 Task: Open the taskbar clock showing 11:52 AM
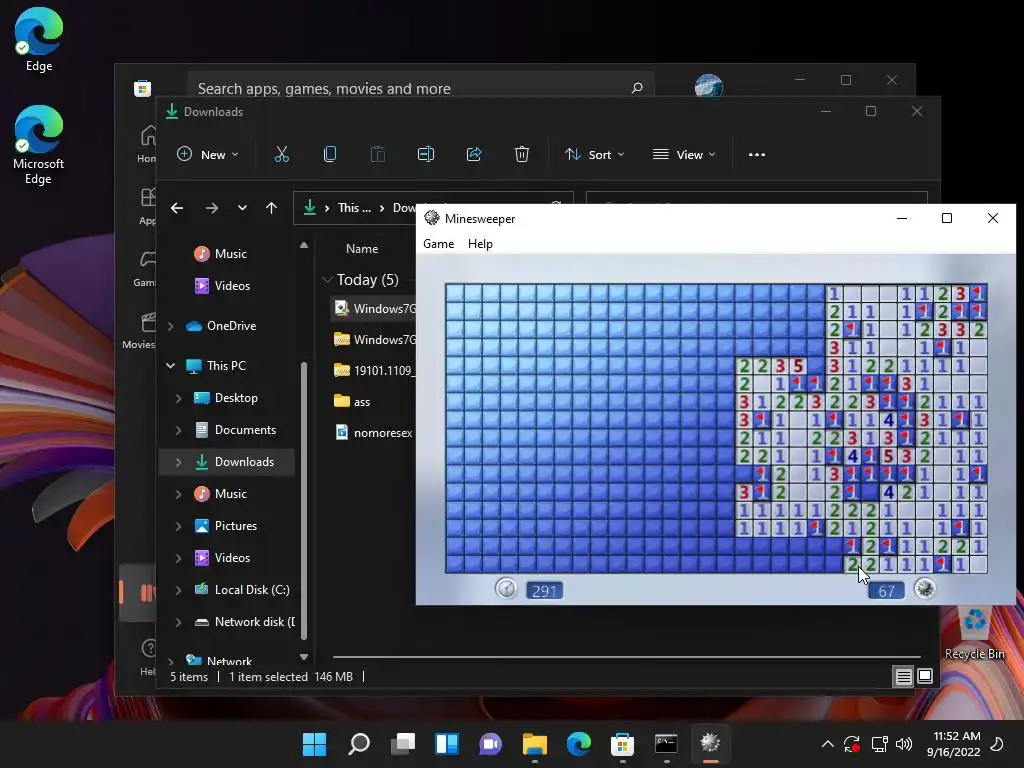coord(953,744)
